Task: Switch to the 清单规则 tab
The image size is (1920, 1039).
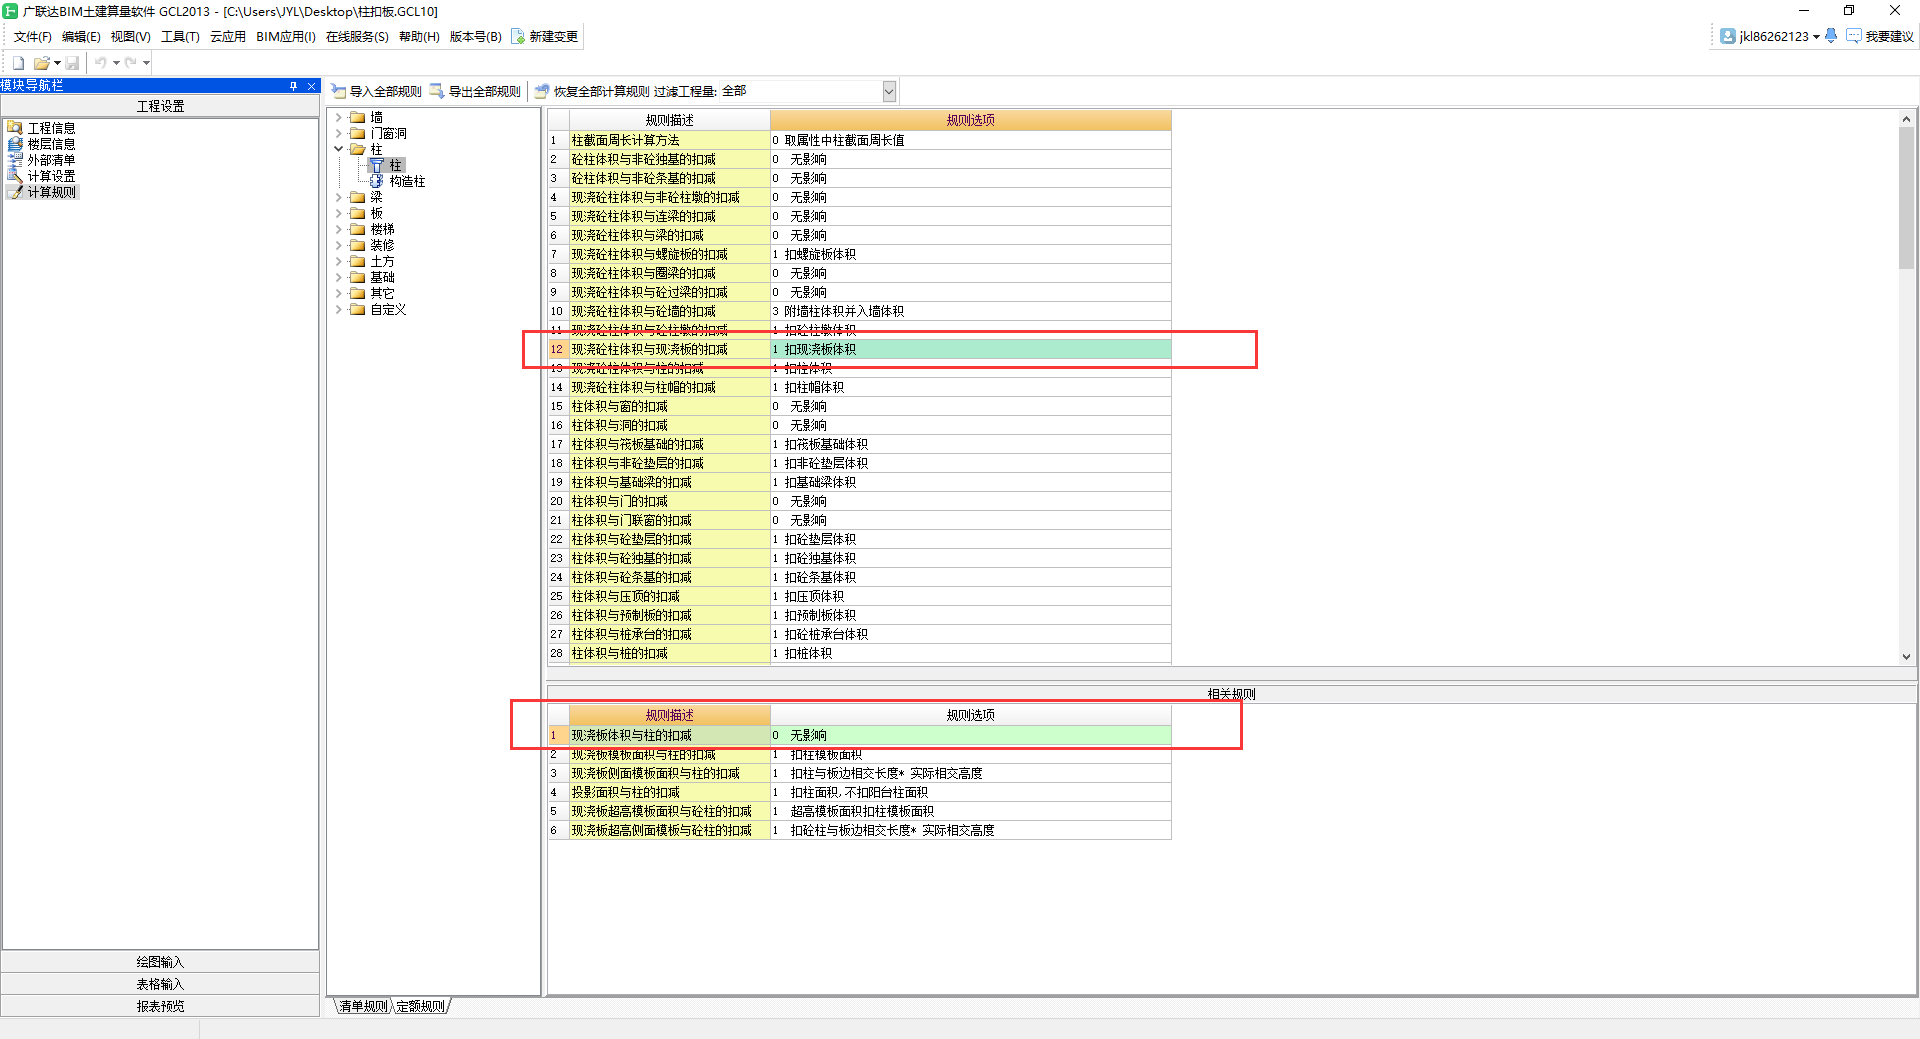Action: [363, 1006]
